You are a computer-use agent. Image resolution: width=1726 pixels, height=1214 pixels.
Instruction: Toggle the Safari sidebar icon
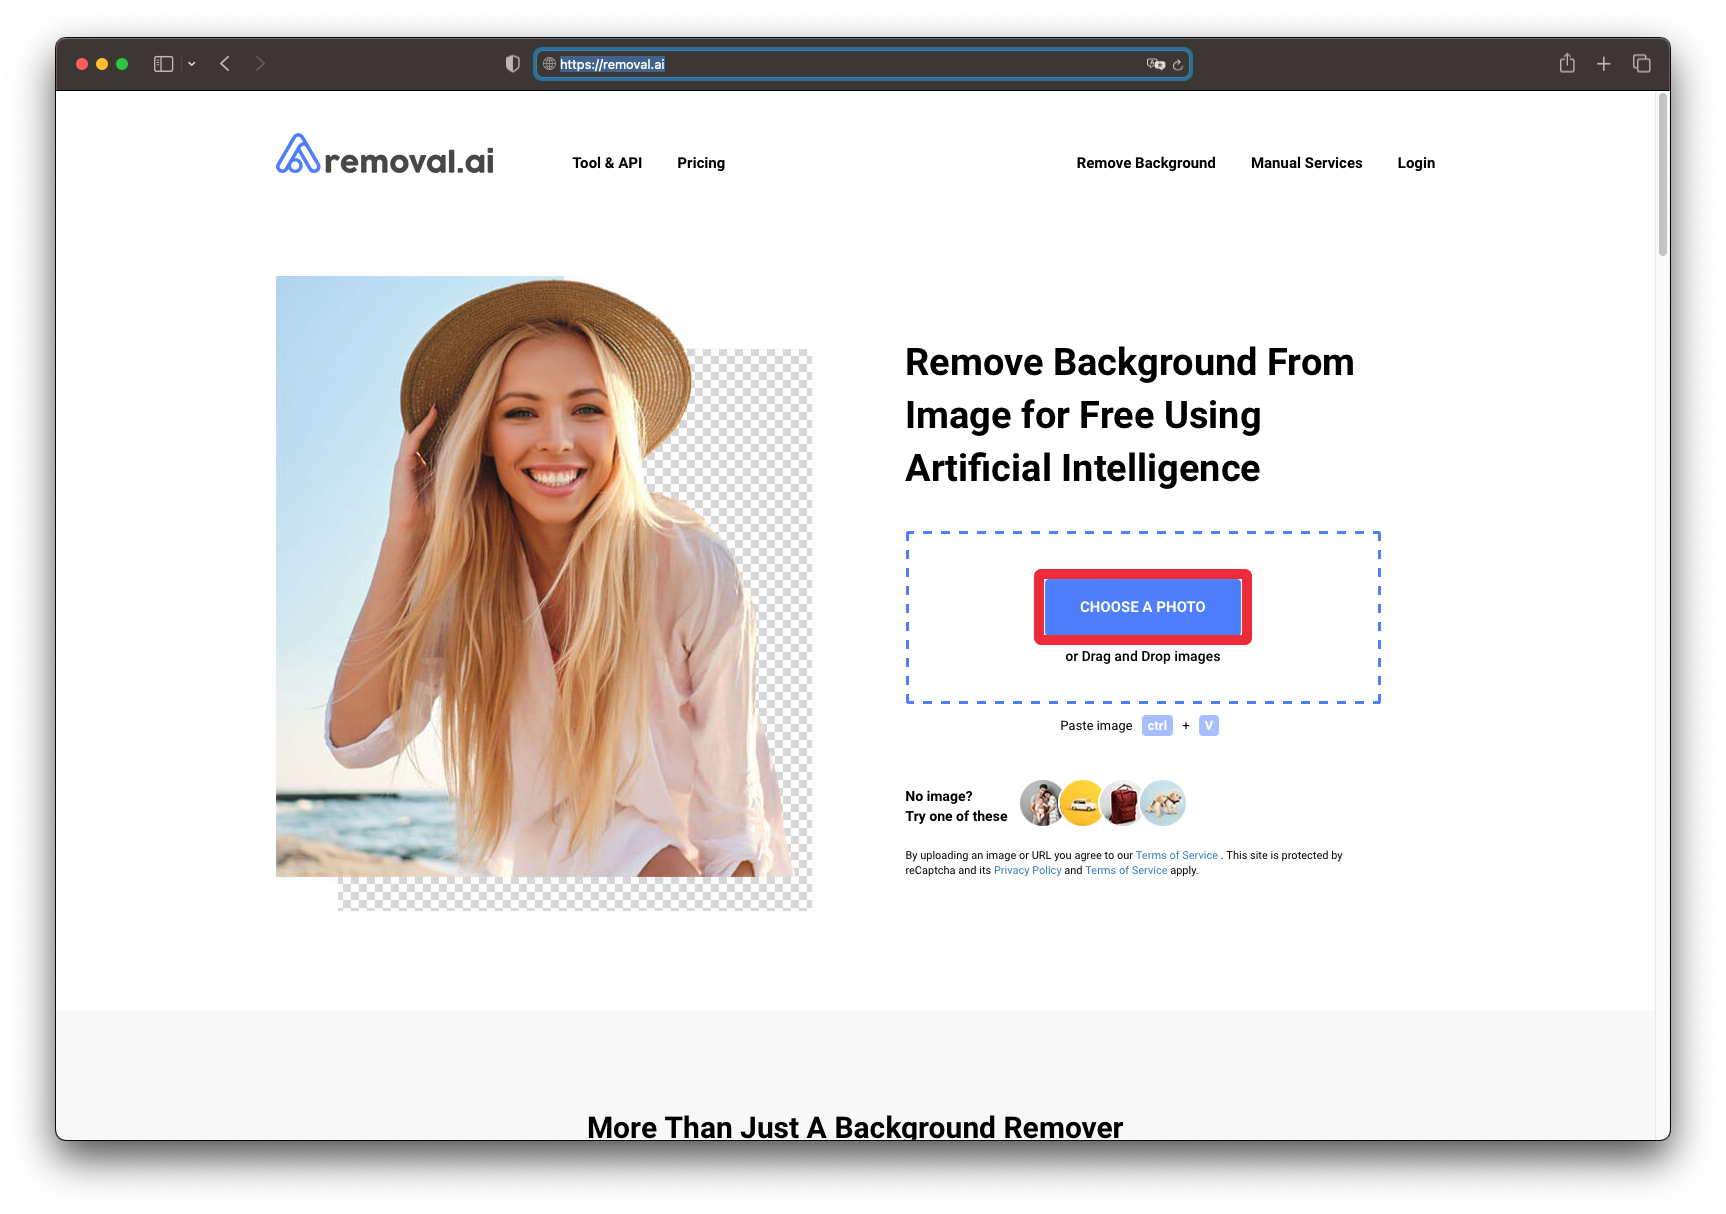pyautogui.click(x=164, y=64)
